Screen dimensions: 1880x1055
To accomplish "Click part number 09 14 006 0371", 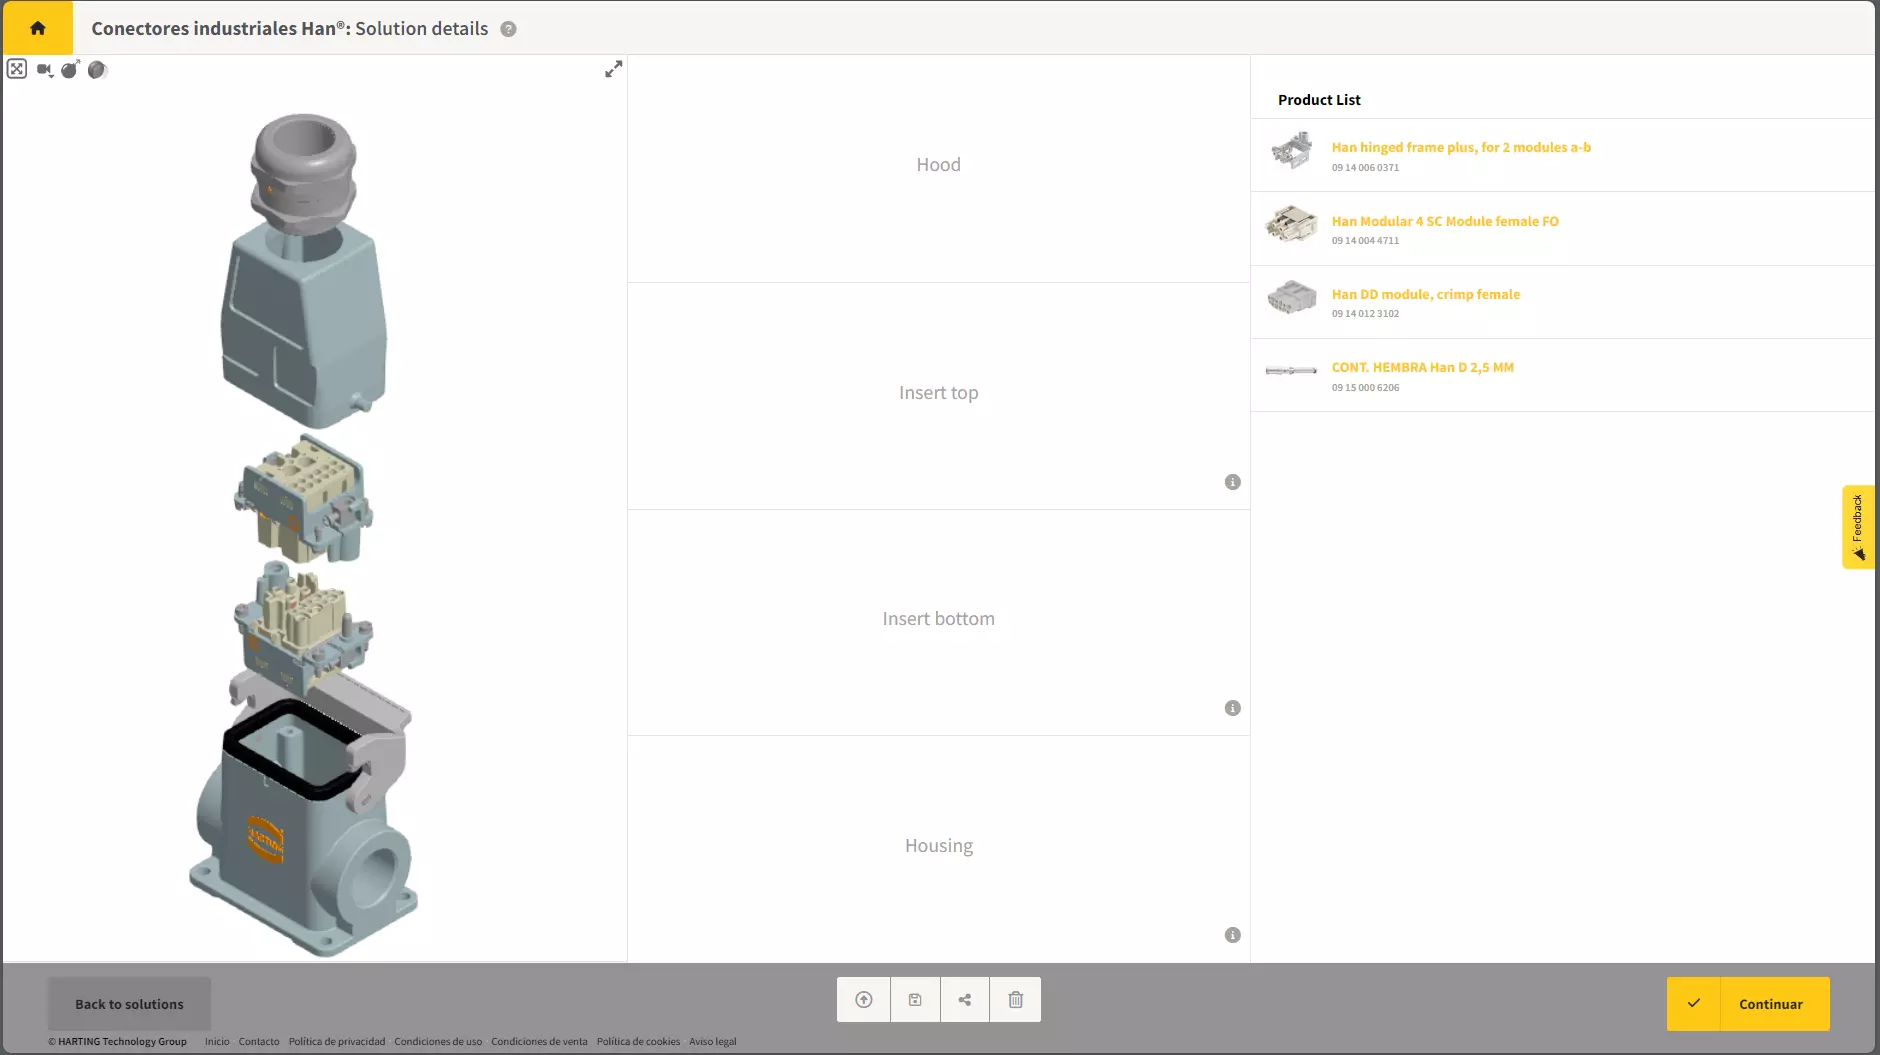I will tap(1365, 168).
